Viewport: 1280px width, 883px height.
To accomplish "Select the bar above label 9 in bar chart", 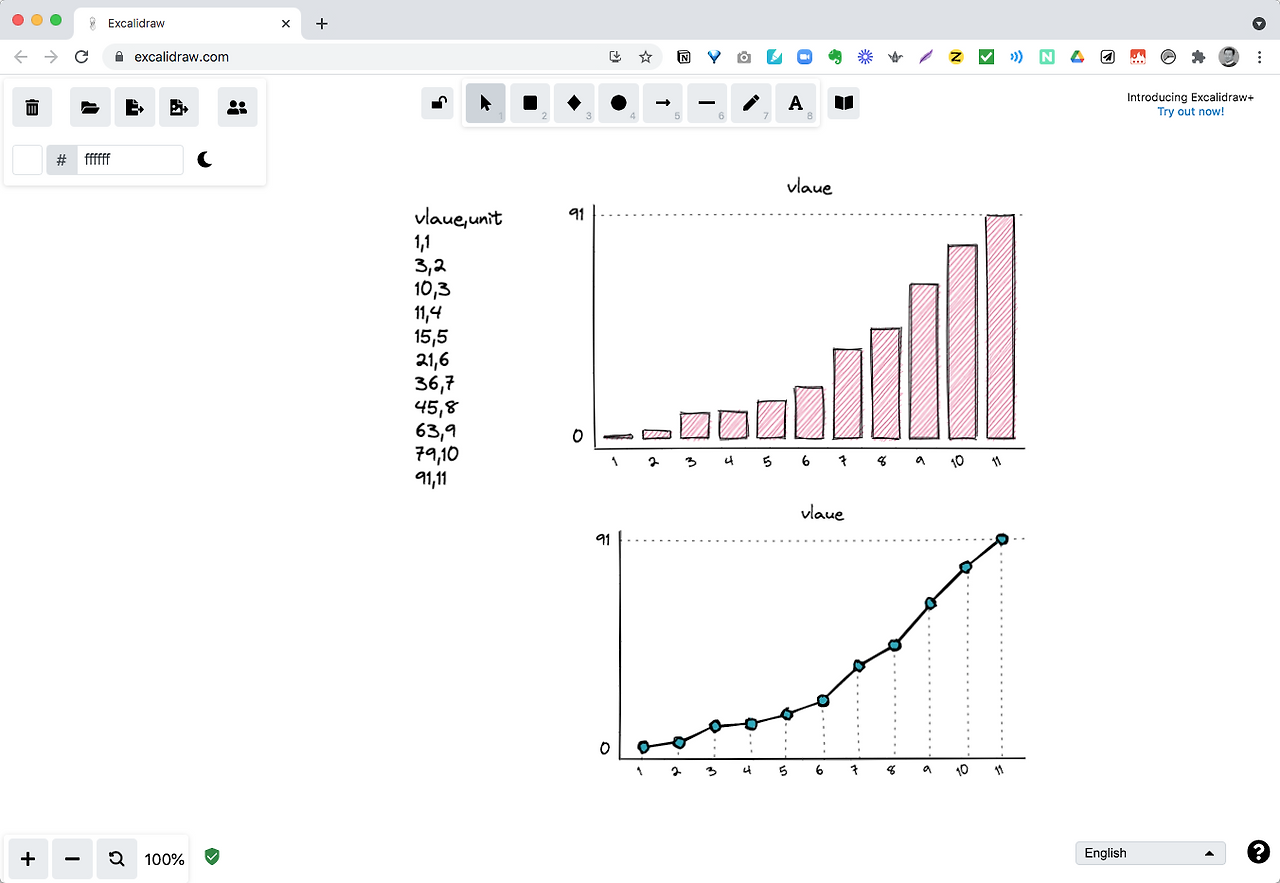I will (924, 361).
